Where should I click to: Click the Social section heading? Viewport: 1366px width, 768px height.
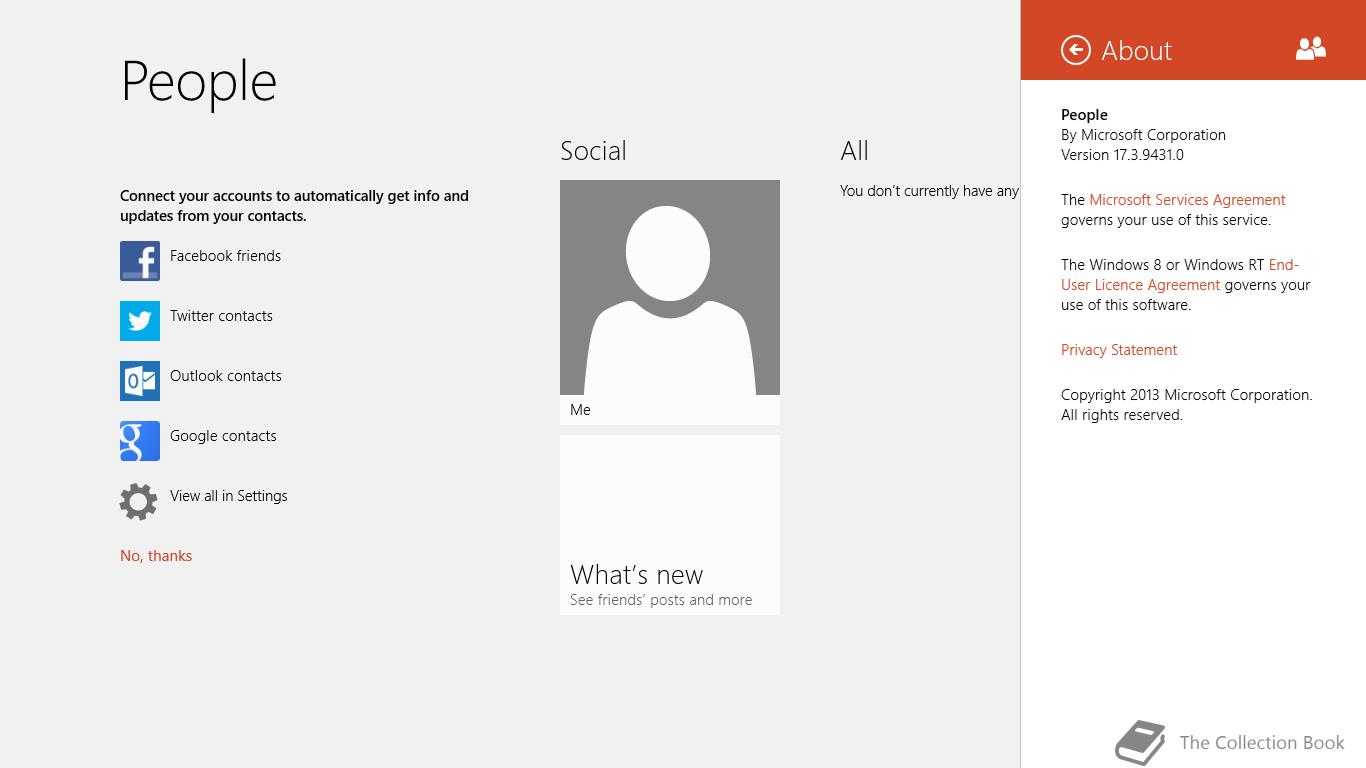(x=593, y=151)
